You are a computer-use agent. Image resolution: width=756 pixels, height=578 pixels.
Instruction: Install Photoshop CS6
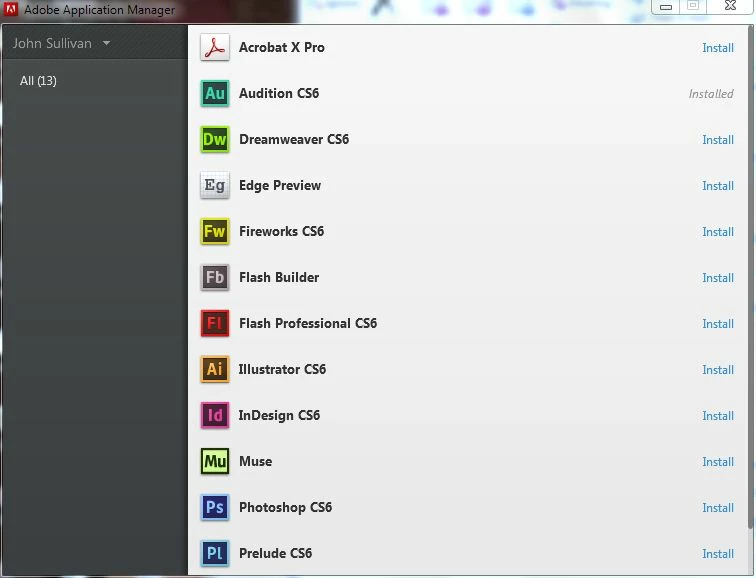pos(718,508)
